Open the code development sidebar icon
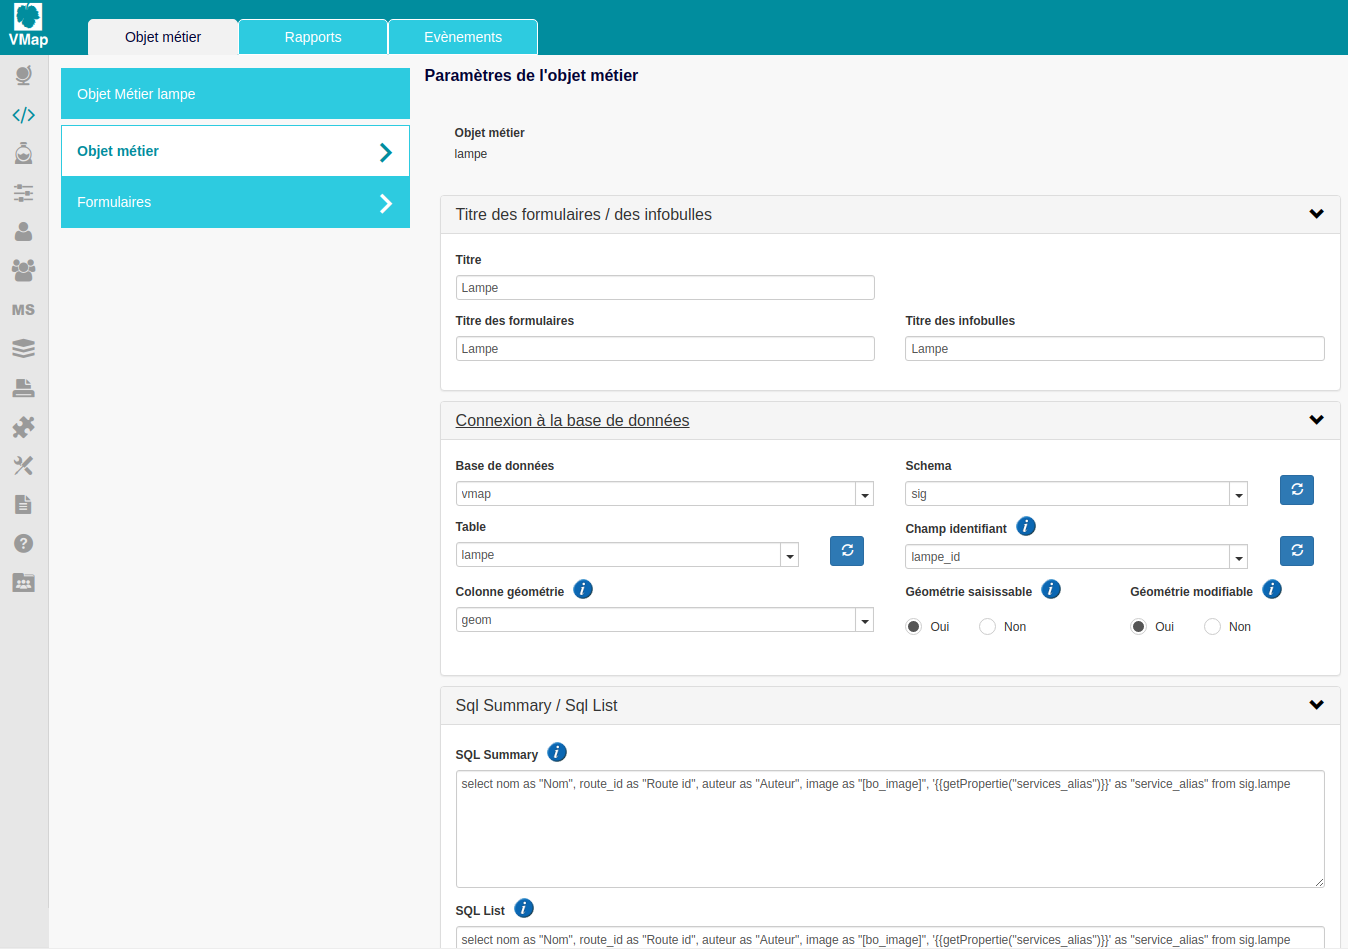1348x949 pixels. click(23, 115)
